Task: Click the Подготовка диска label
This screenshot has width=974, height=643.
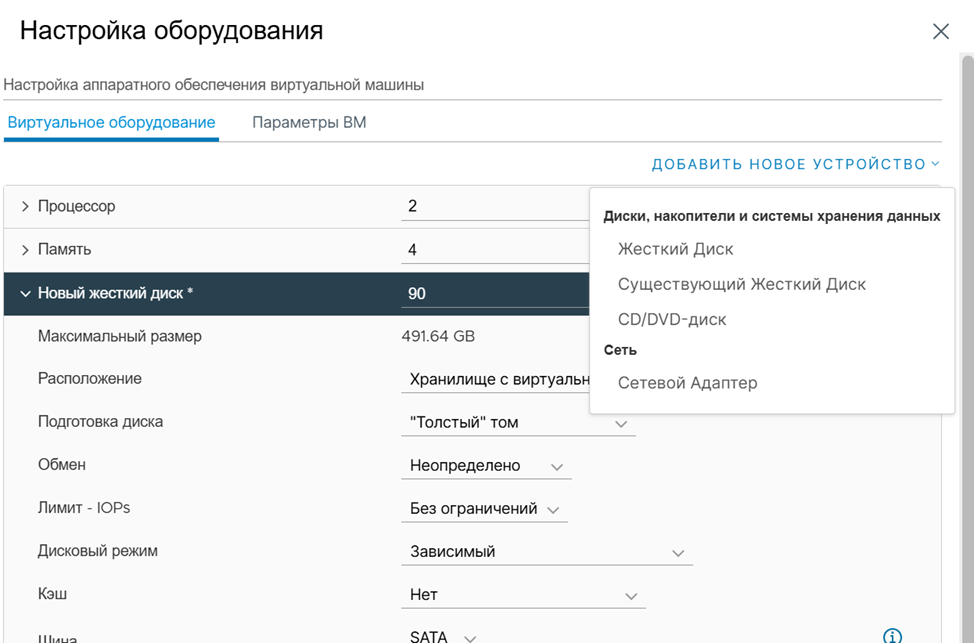Action: tap(101, 422)
